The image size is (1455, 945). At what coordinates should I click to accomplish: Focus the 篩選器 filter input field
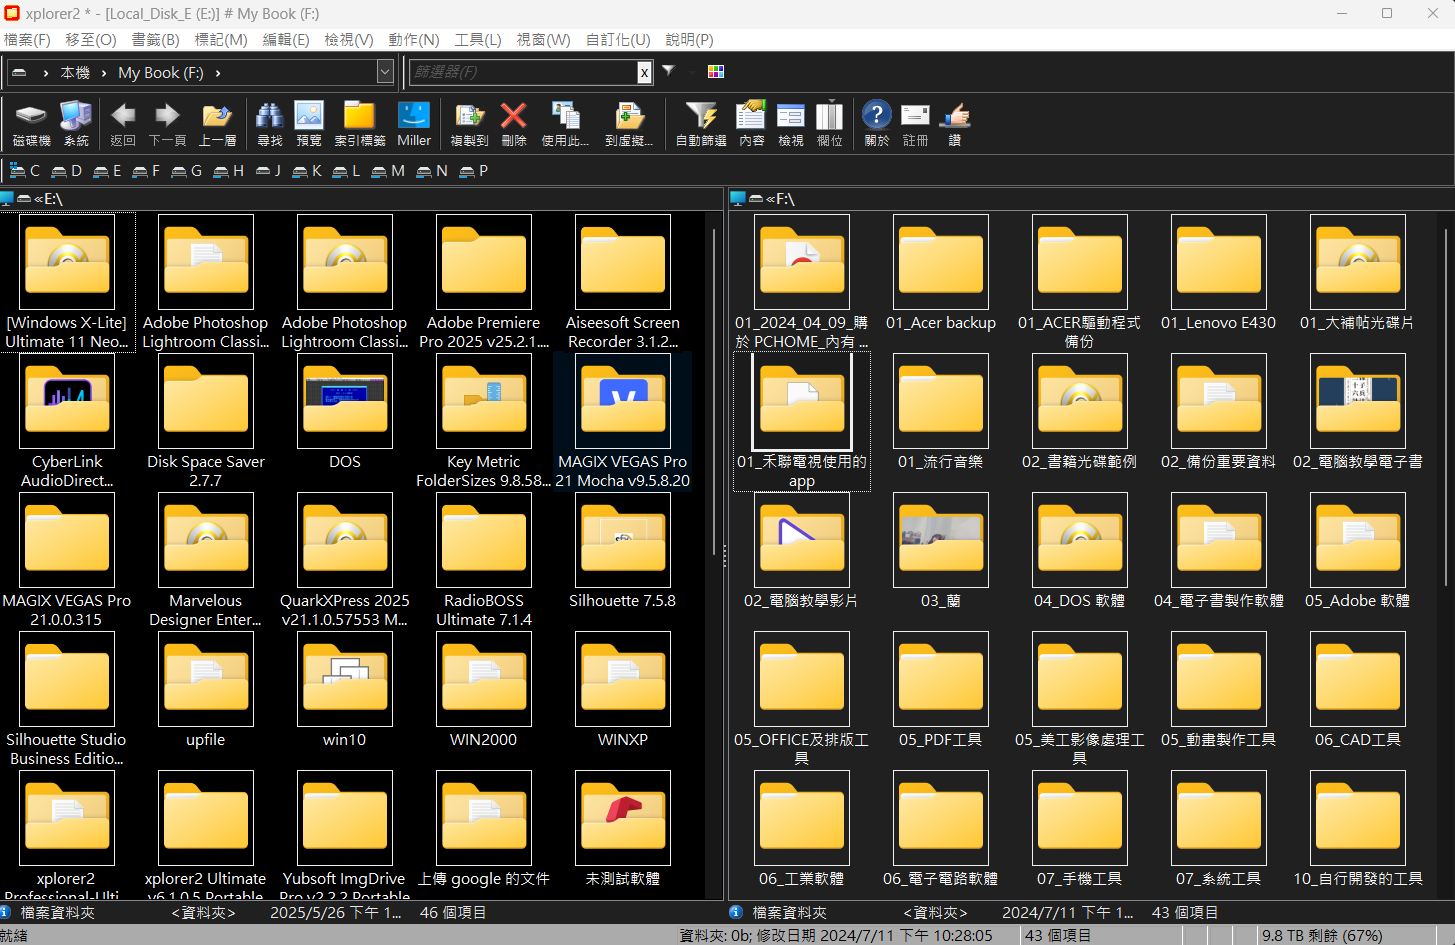coord(523,72)
